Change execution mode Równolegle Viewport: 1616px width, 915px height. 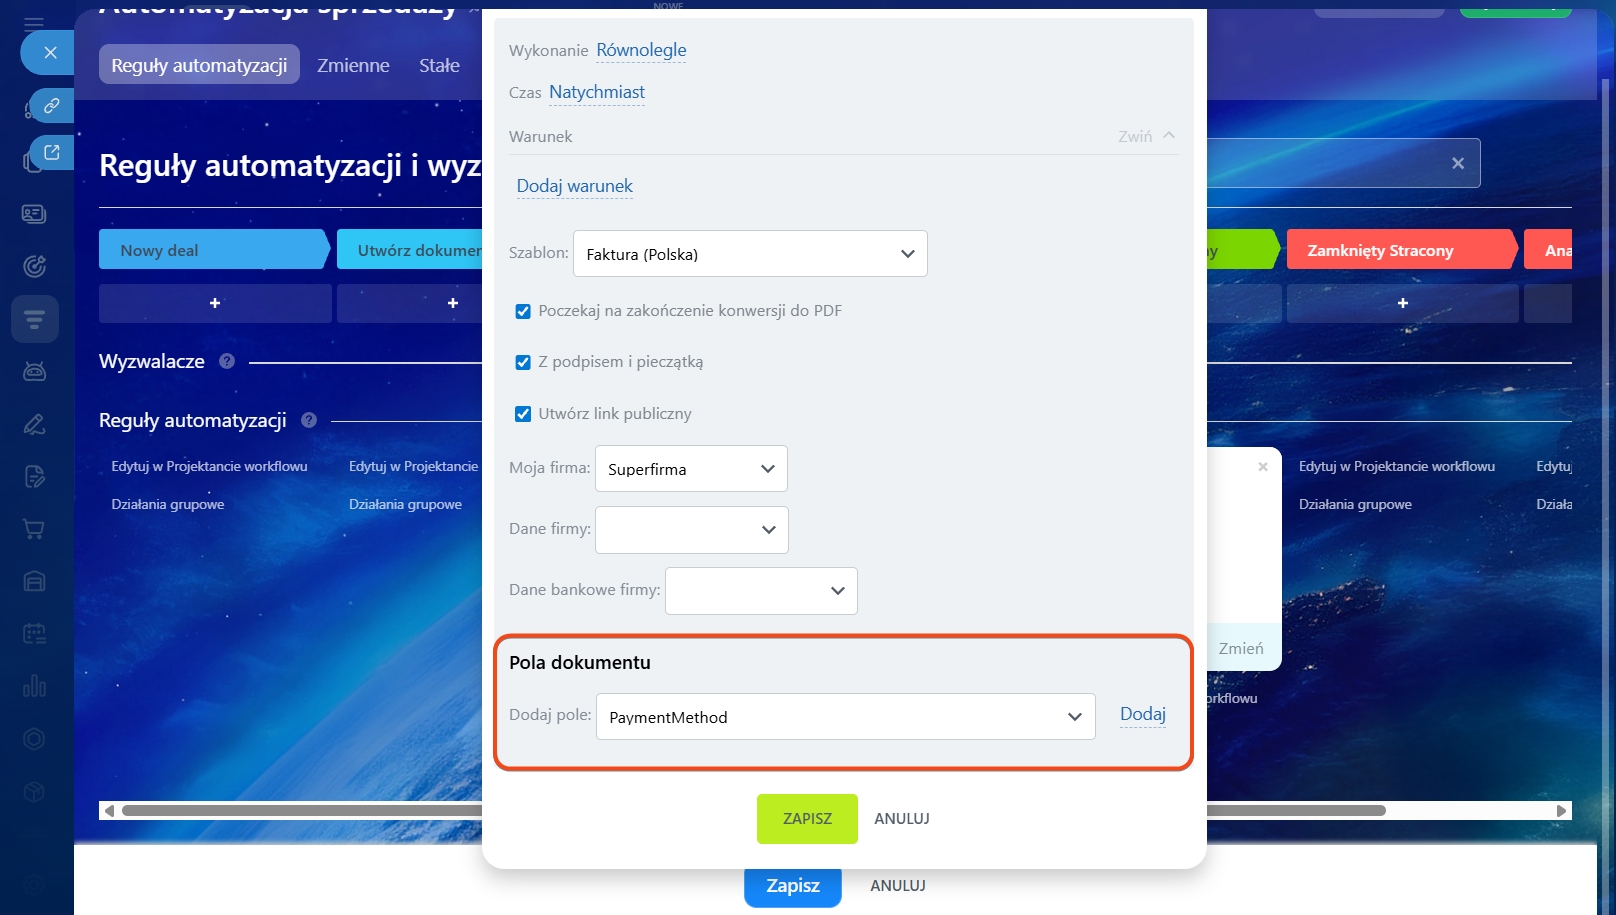641,50
